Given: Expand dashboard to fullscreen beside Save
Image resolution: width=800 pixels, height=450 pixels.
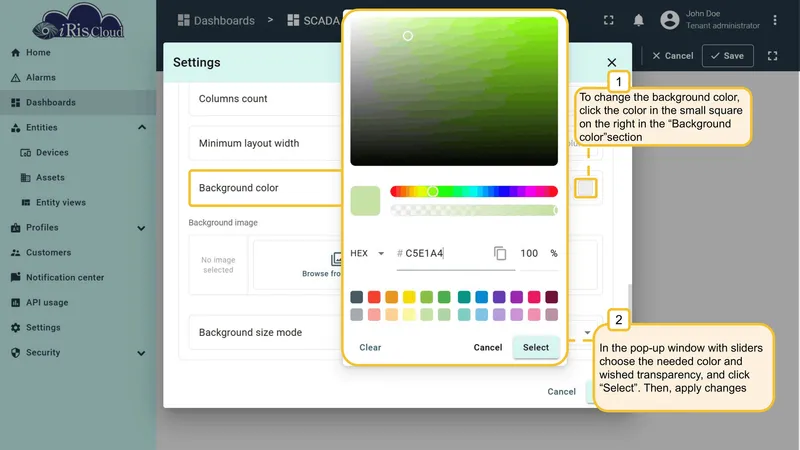Looking at the screenshot, I should coord(772,56).
